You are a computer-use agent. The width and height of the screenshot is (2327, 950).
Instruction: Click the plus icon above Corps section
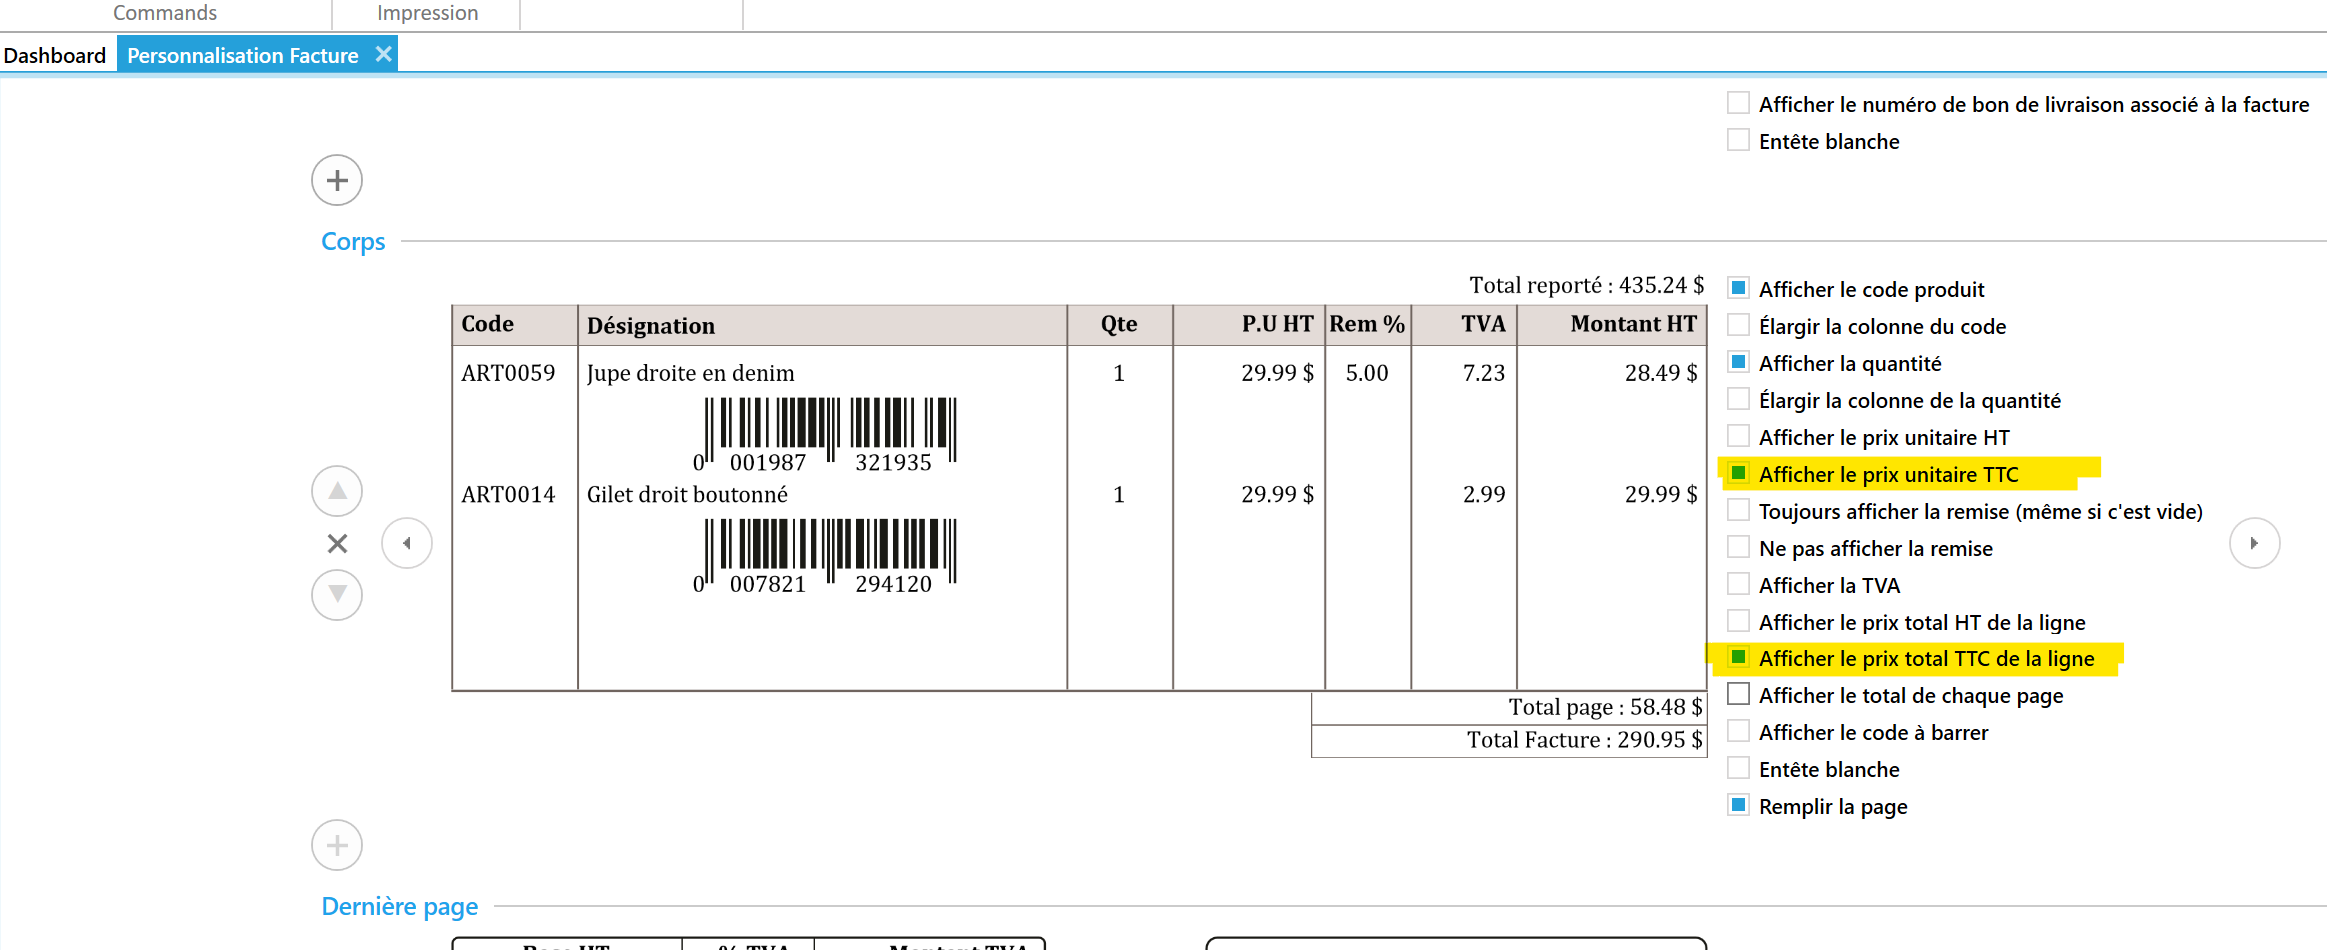click(337, 181)
